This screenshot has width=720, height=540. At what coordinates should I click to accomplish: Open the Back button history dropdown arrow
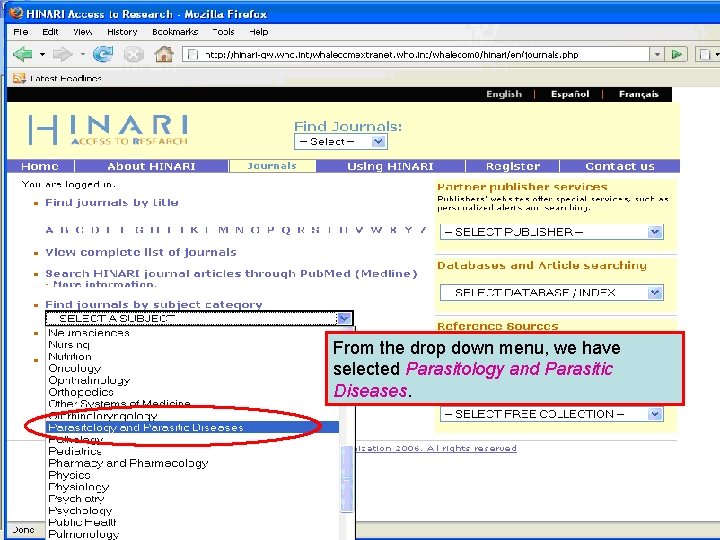tap(42, 55)
